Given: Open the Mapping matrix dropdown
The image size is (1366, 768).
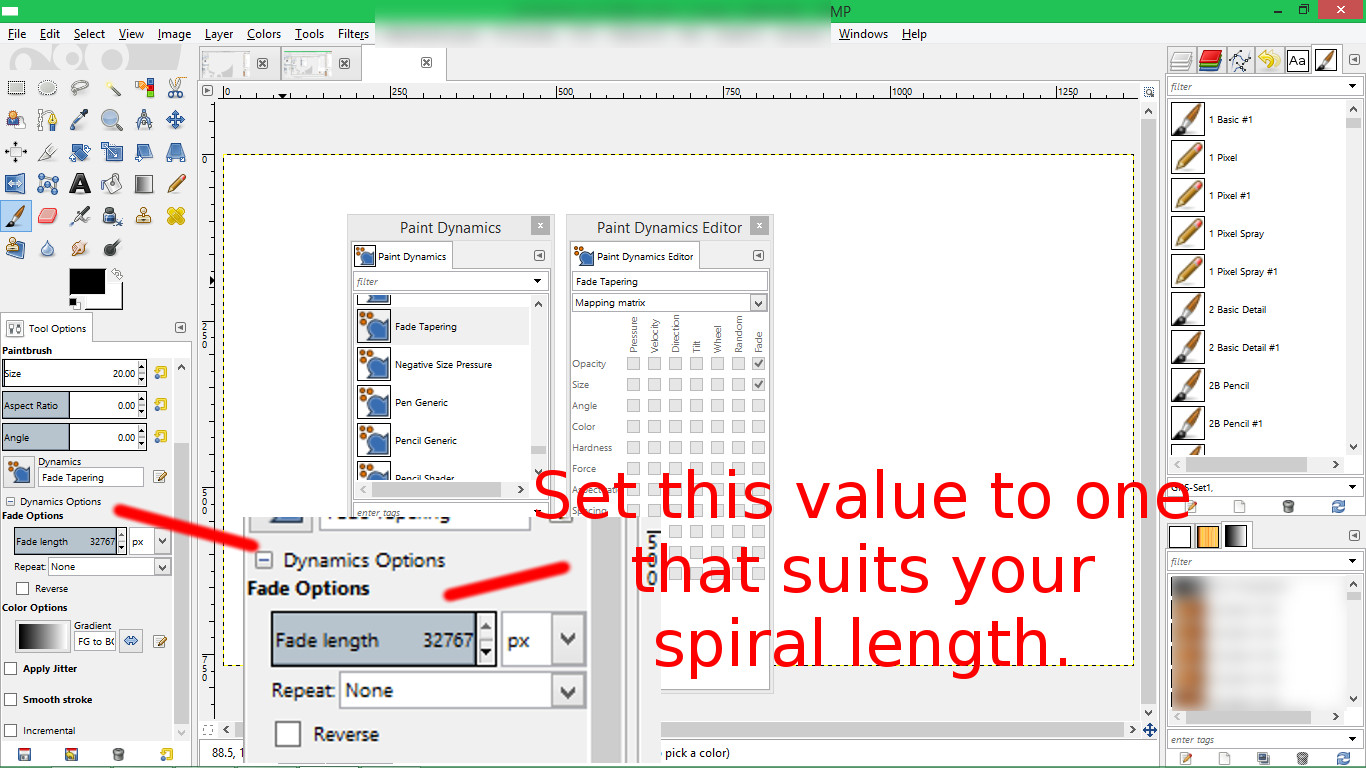Looking at the screenshot, I should [670, 303].
